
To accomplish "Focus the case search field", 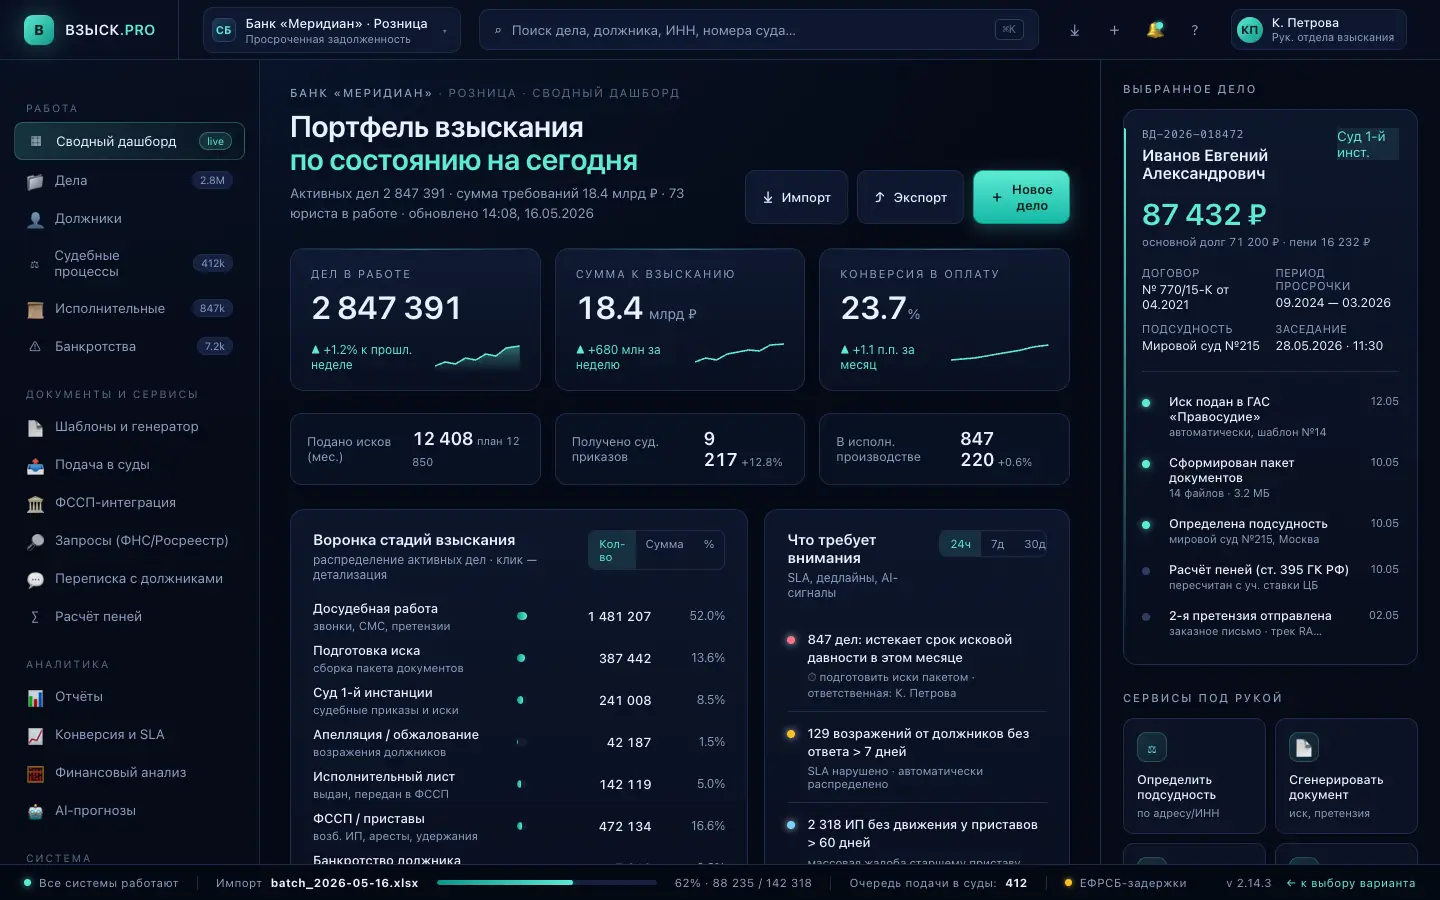I will 758,30.
